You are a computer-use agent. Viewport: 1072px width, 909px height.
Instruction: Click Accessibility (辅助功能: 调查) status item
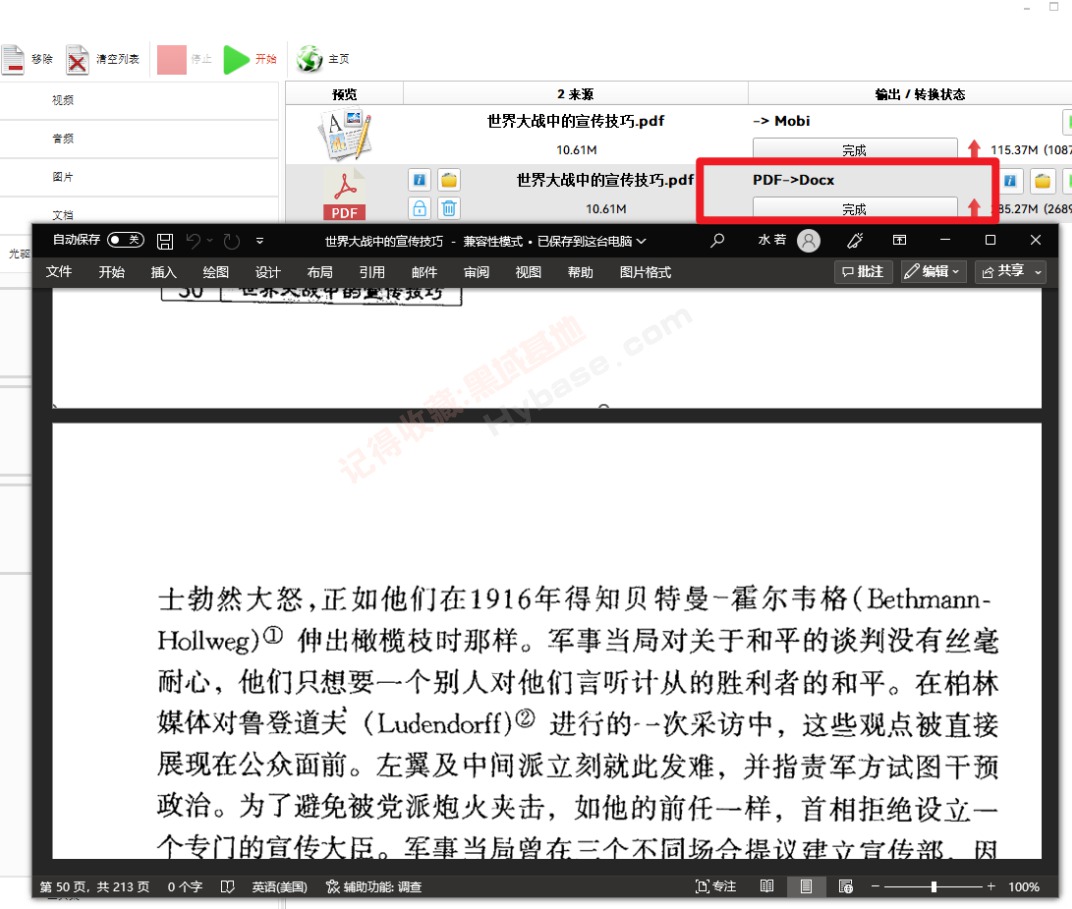[x=374, y=886]
